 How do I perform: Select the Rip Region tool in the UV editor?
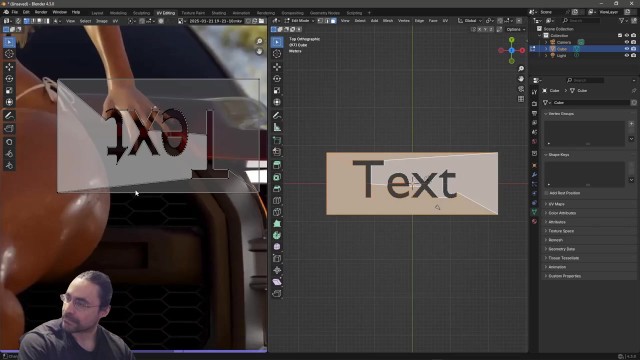[x=9, y=129]
